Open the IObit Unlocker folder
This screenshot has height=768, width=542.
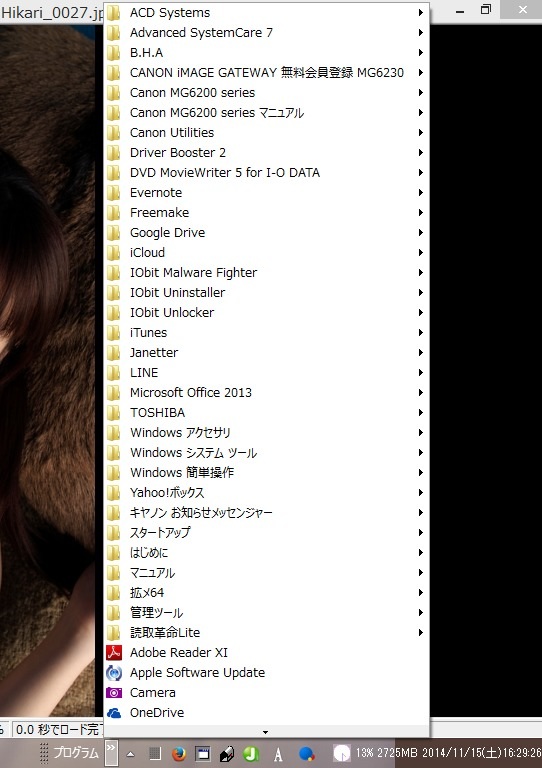(267, 312)
